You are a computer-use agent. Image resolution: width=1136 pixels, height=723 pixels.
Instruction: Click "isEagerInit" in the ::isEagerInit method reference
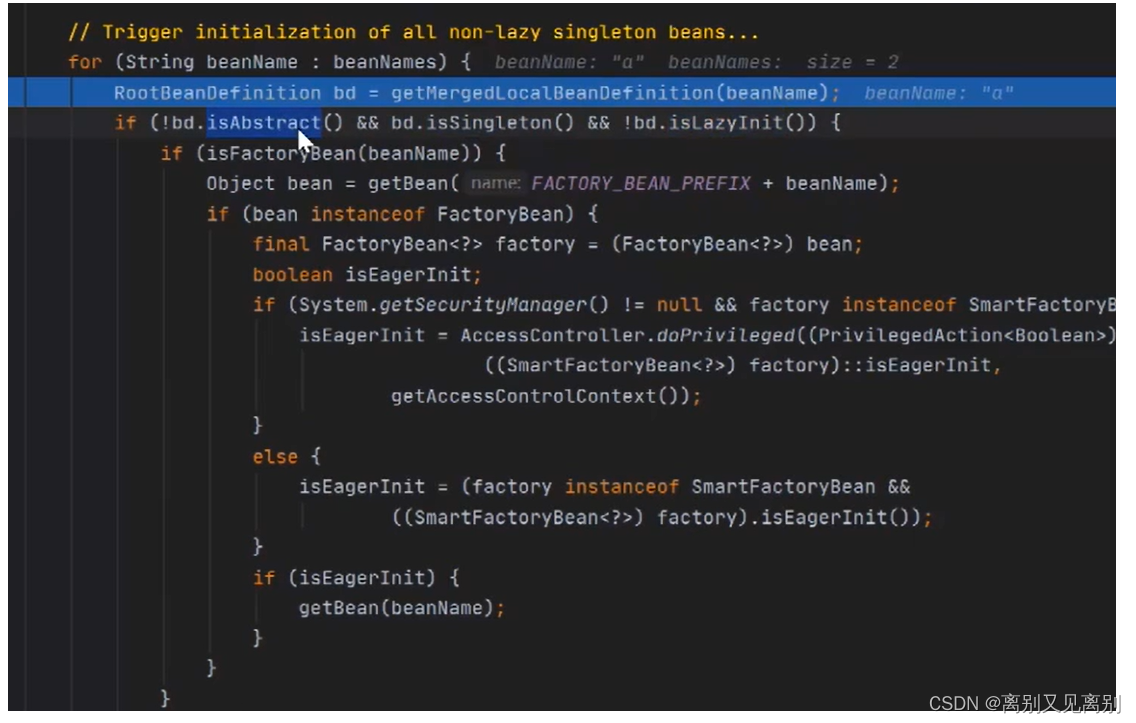[928, 365]
